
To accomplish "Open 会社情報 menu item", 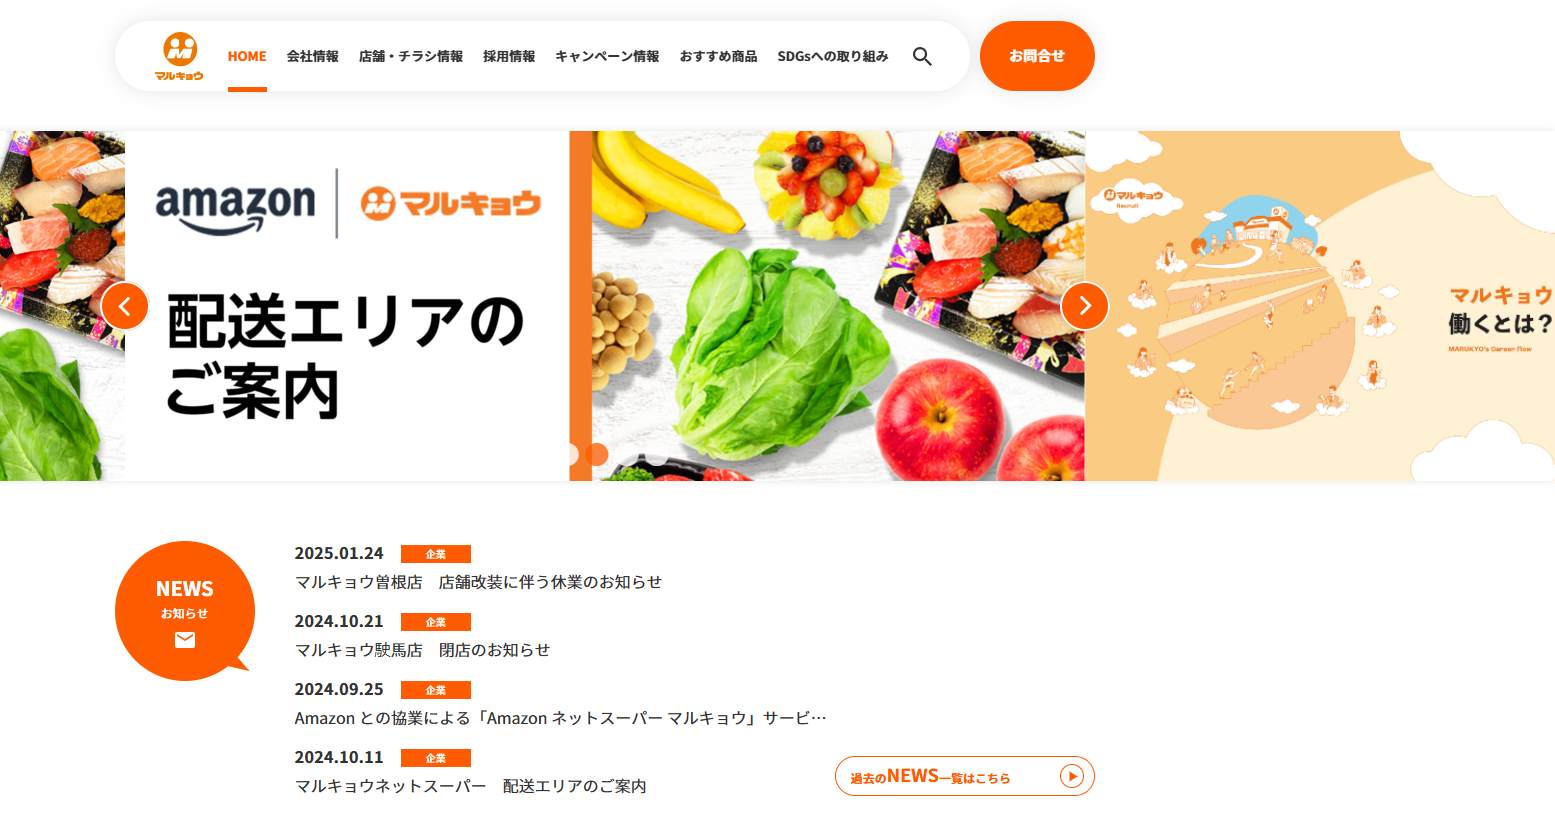I will click(x=313, y=57).
